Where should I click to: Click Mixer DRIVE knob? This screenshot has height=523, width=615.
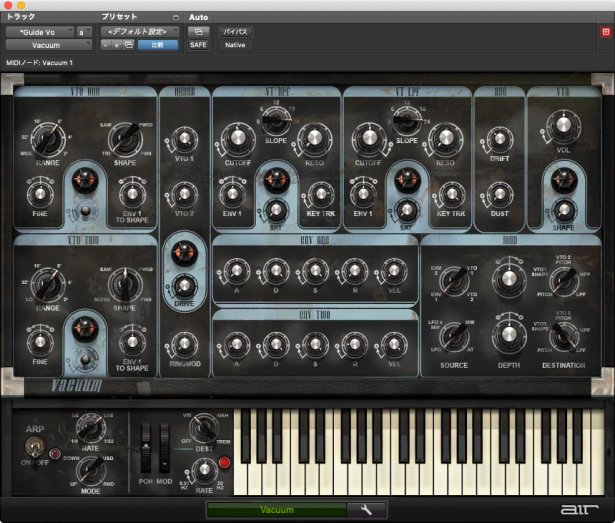point(184,286)
